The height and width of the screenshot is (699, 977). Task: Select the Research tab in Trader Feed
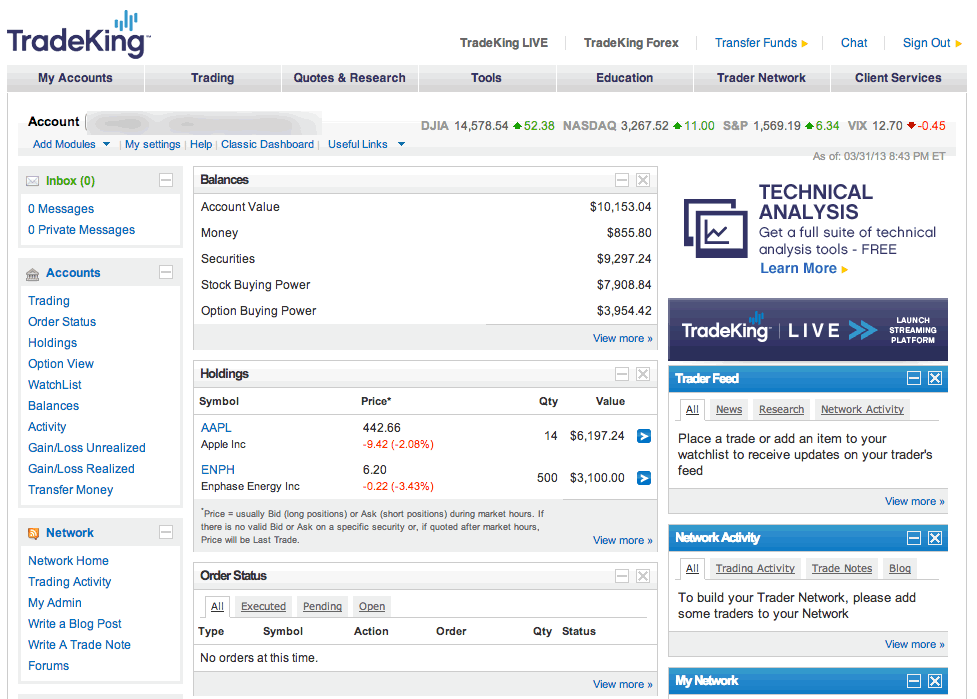[781, 409]
